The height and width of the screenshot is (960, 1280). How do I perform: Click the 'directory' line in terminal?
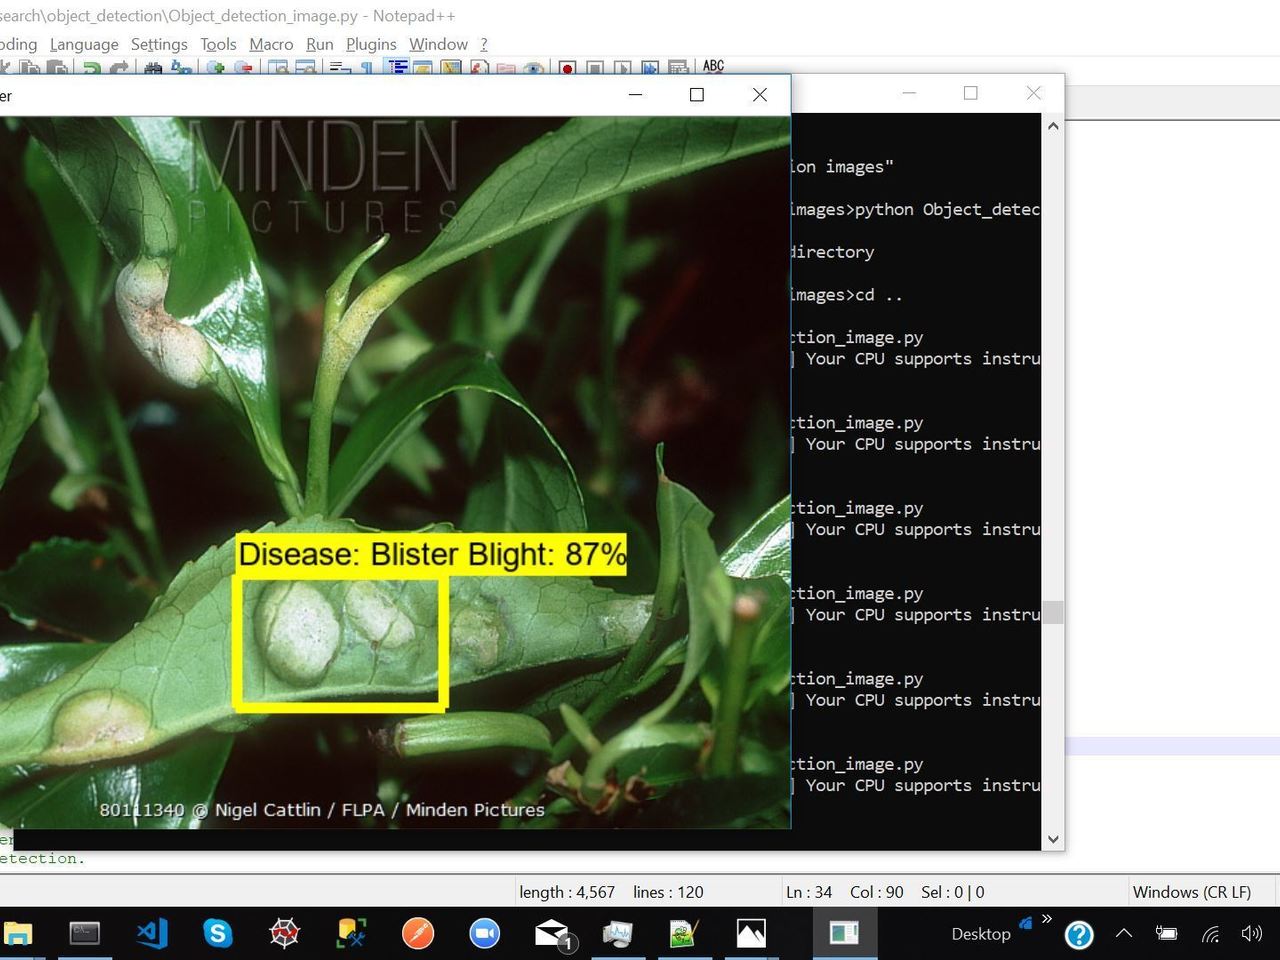click(x=833, y=252)
